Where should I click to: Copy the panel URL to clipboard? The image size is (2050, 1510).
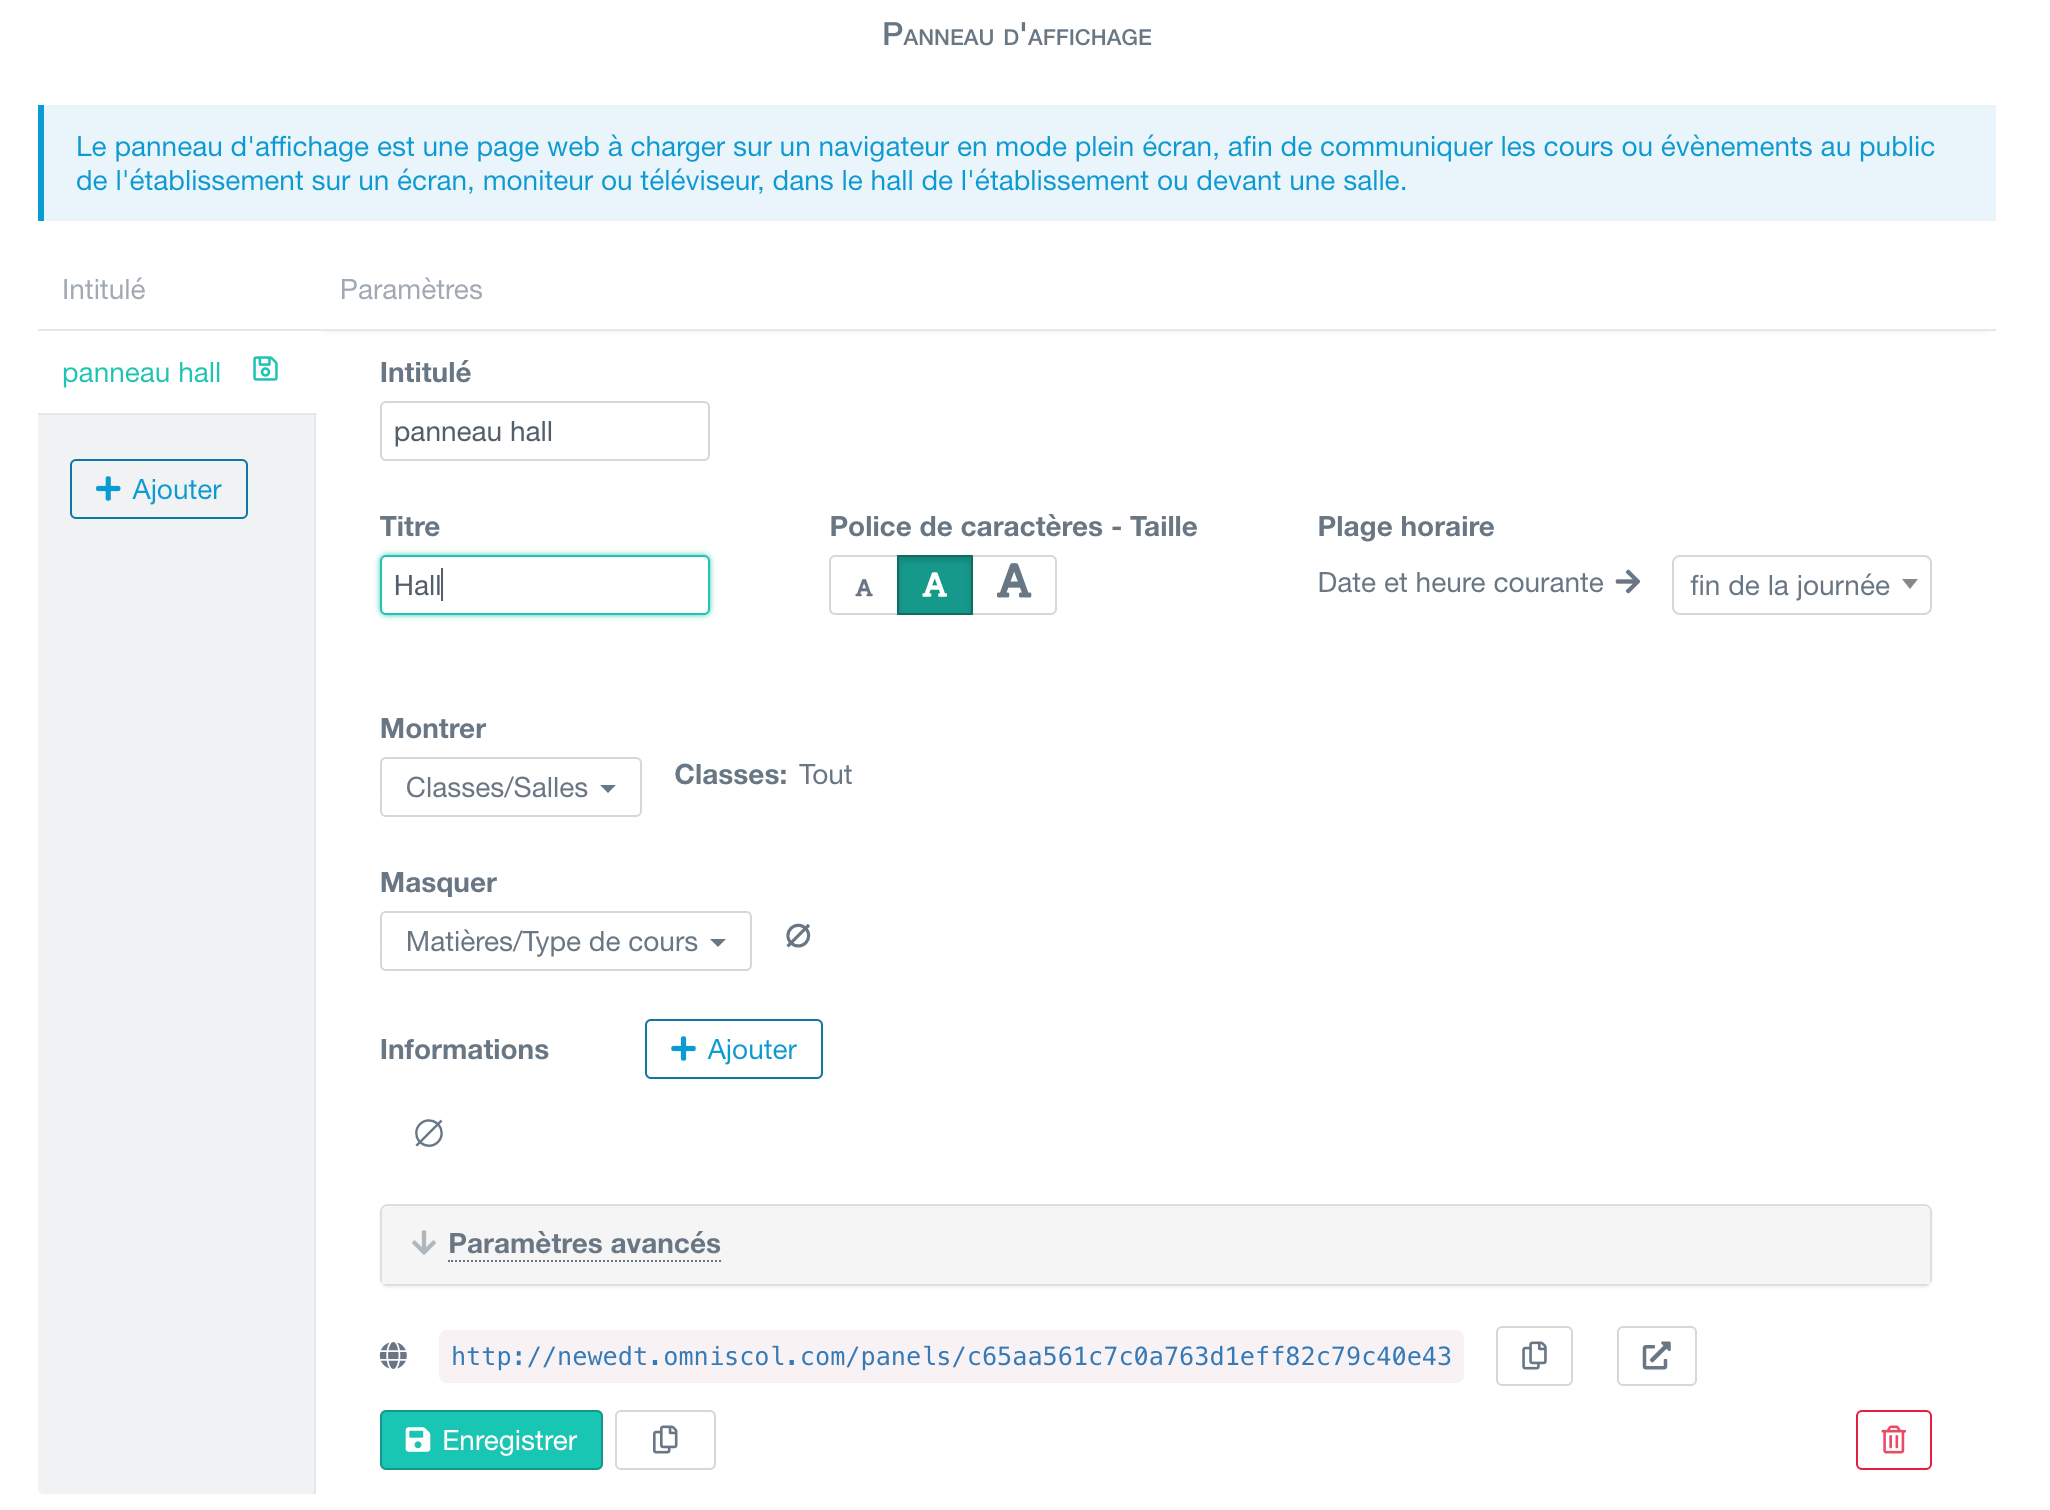pyautogui.click(x=1533, y=1356)
